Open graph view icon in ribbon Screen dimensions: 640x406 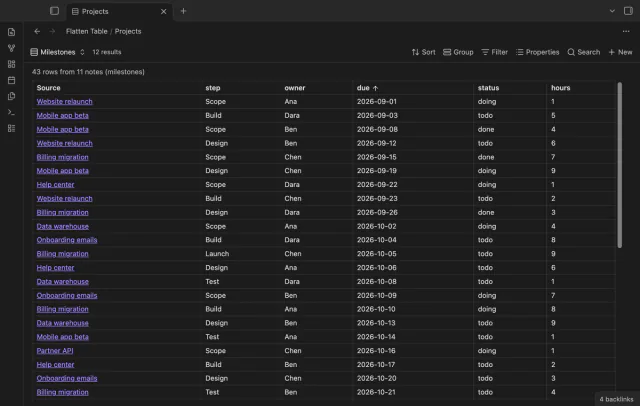coord(11,48)
